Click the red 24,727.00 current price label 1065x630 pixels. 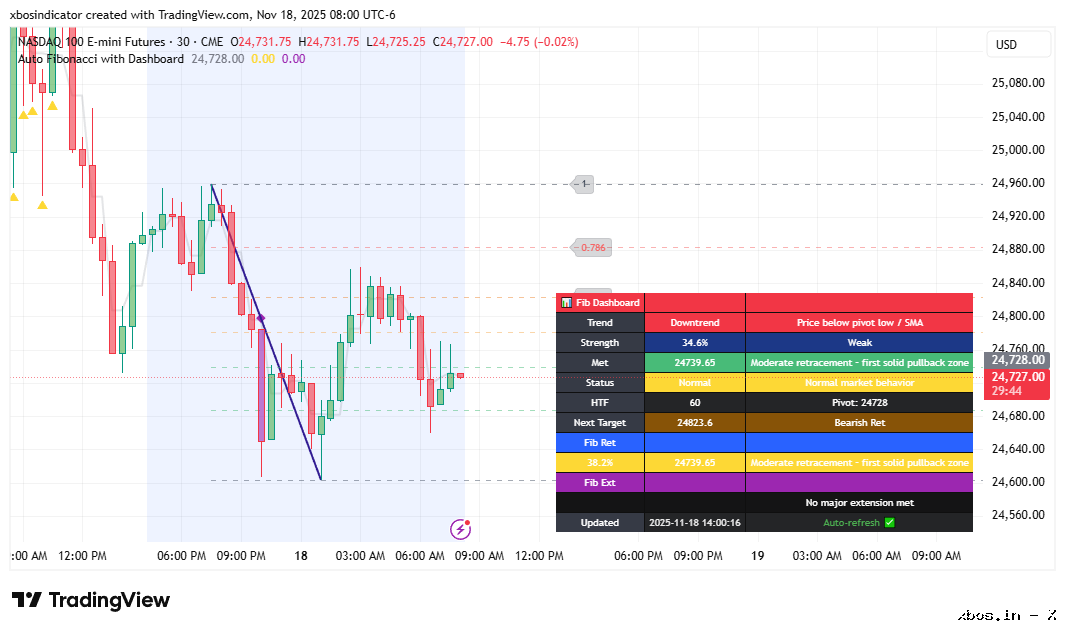tap(1018, 377)
